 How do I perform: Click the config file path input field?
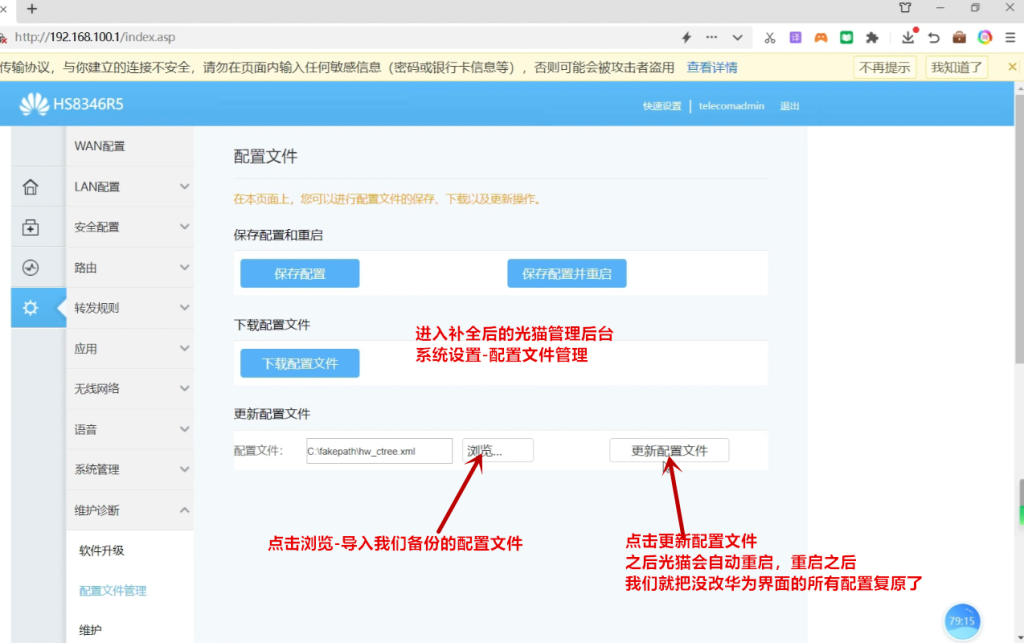(x=379, y=451)
